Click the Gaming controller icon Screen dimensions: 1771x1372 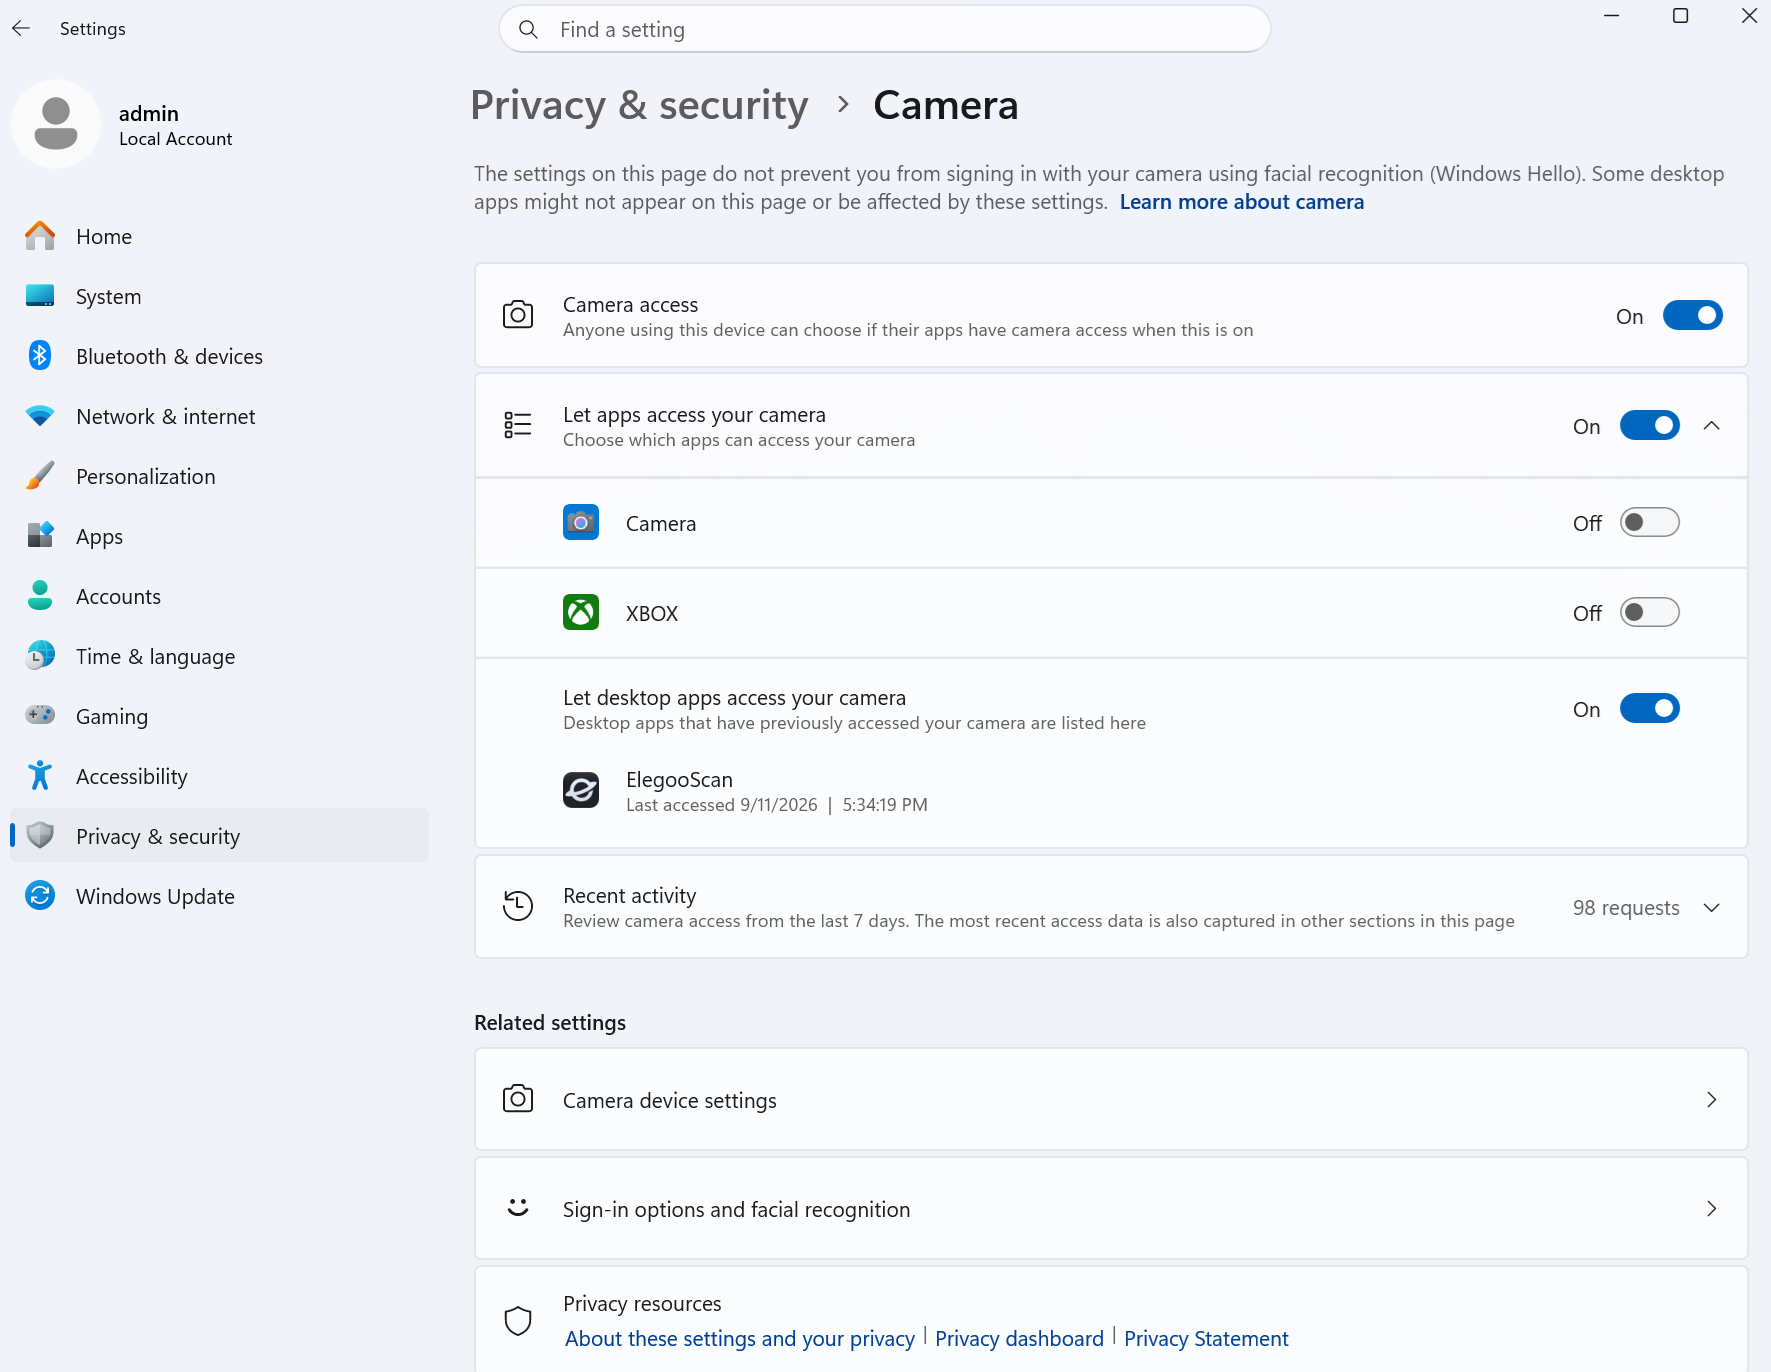[40, 716]
